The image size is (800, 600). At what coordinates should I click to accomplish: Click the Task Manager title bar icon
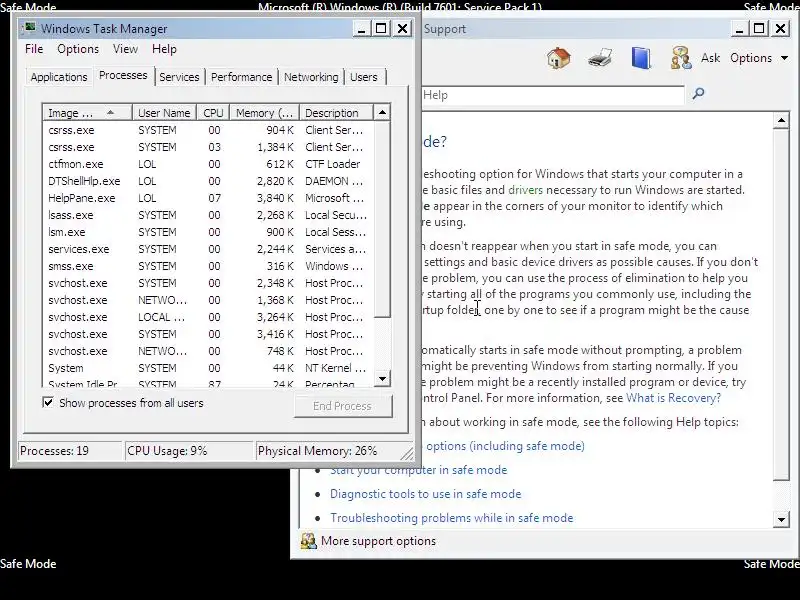(x=30, y=28)
